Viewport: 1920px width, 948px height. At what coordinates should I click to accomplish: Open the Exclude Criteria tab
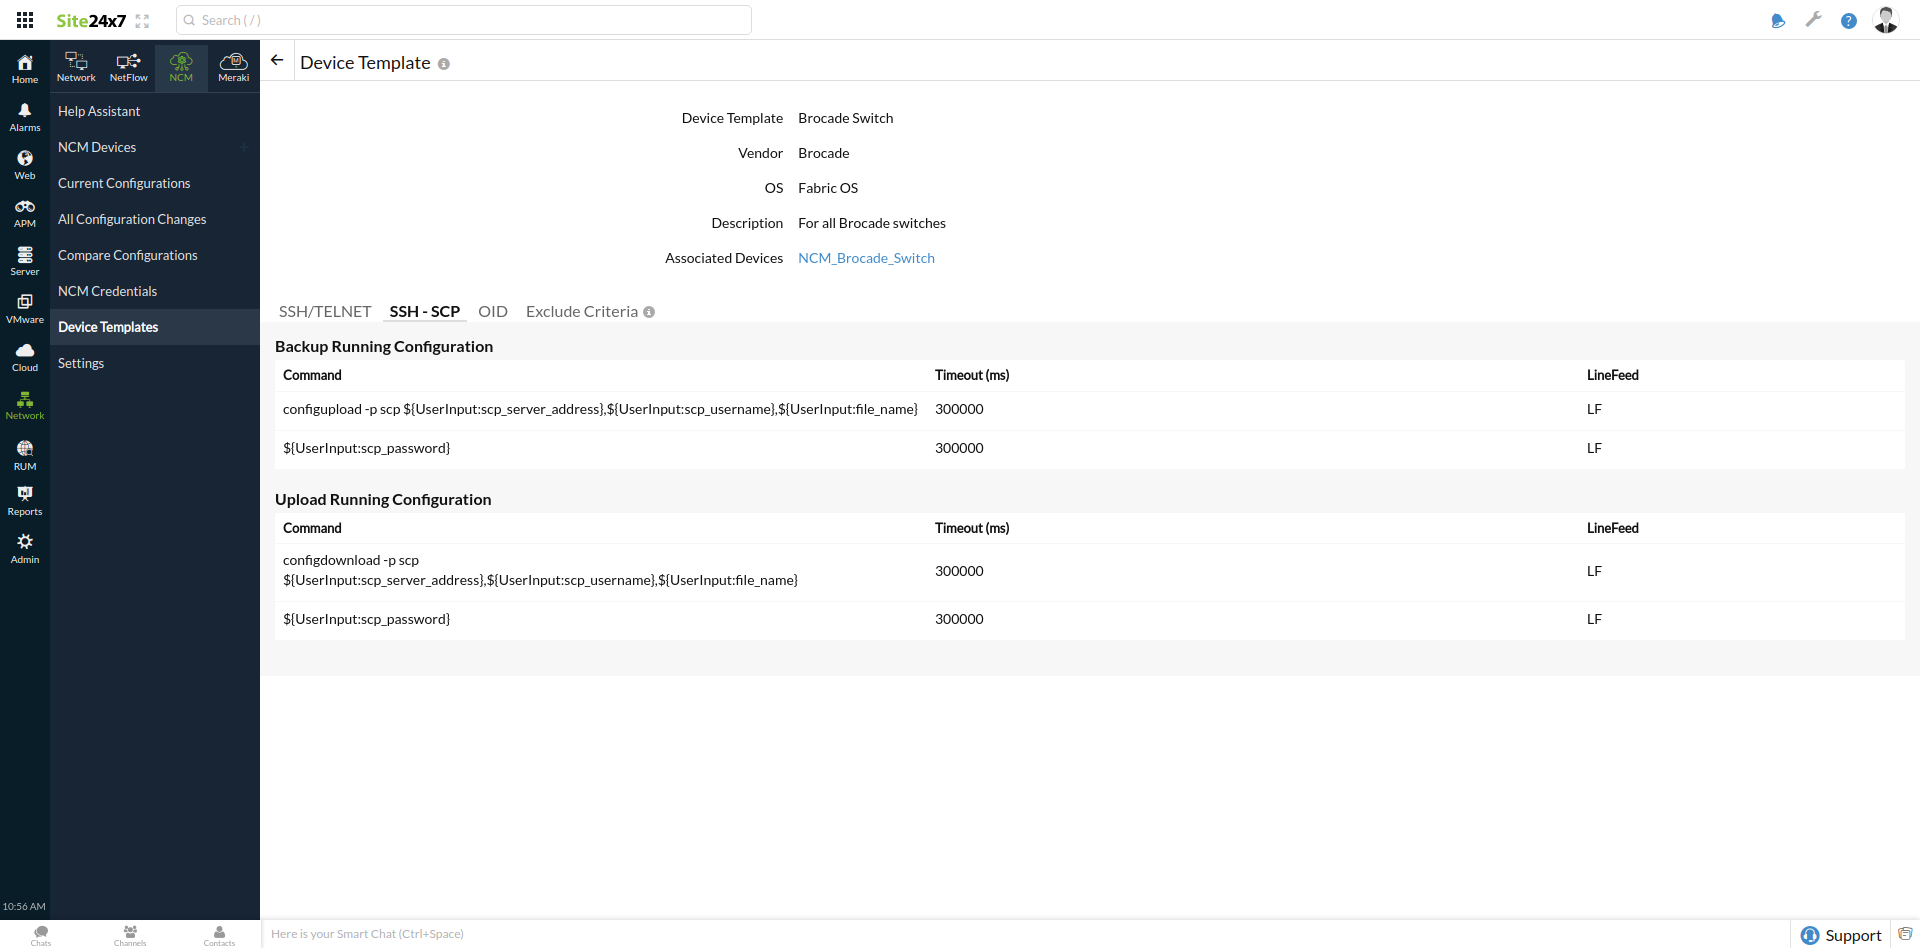click(581, 311)
